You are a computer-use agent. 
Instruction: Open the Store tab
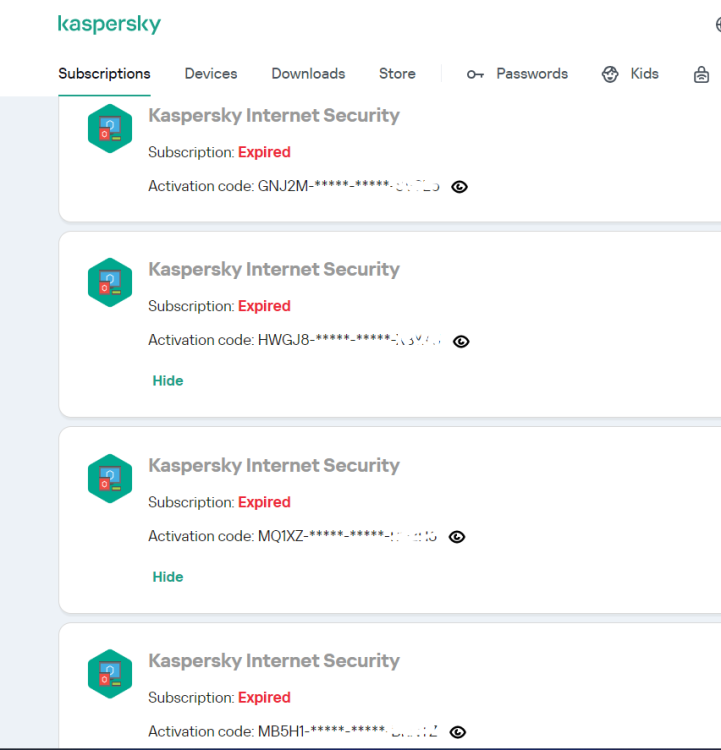[x=397, y=74]
